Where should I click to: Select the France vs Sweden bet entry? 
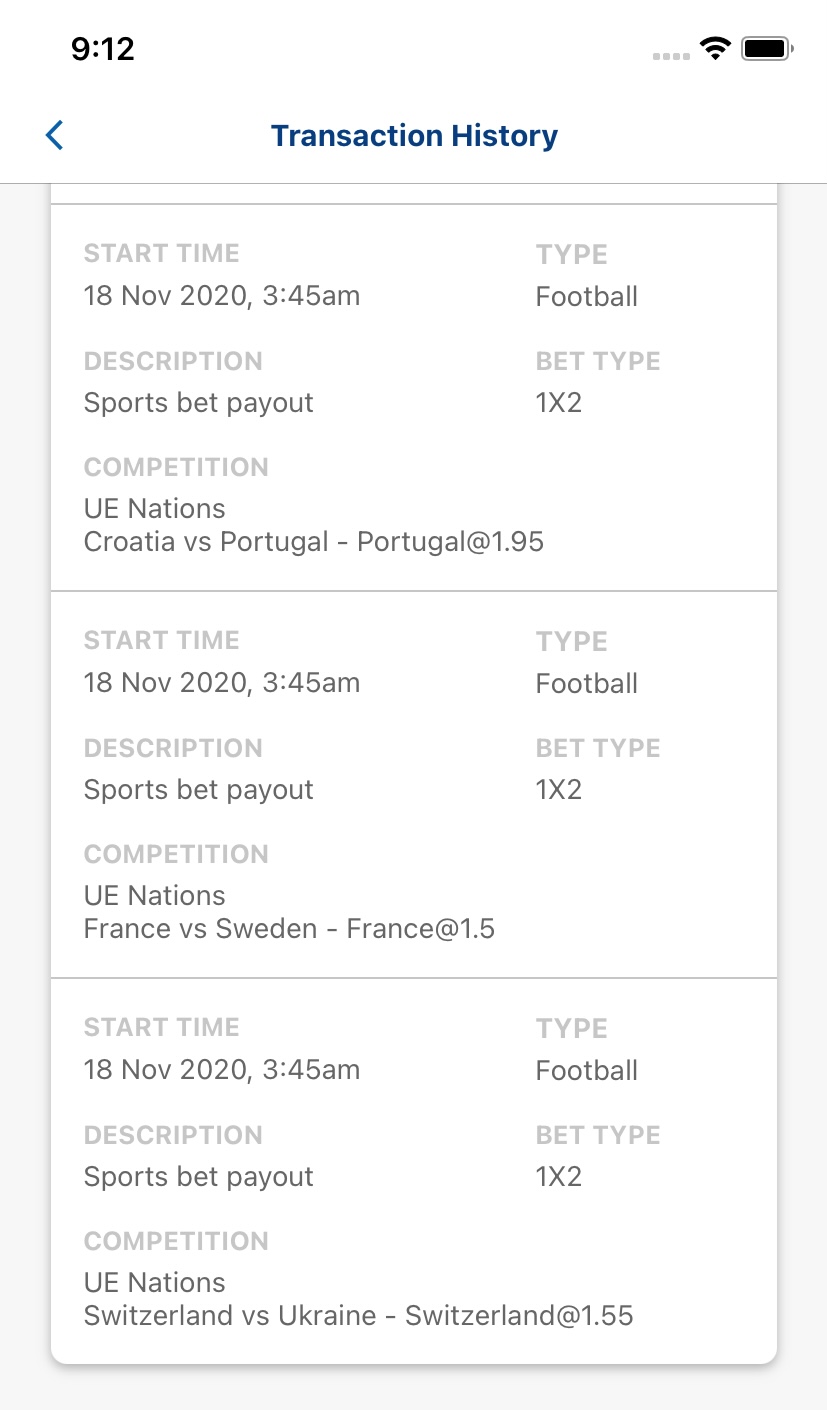[414, 785]
